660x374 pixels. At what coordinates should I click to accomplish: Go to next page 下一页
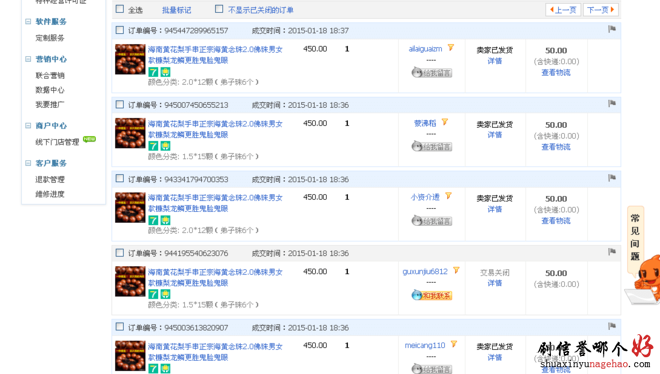tap(601, 9)
